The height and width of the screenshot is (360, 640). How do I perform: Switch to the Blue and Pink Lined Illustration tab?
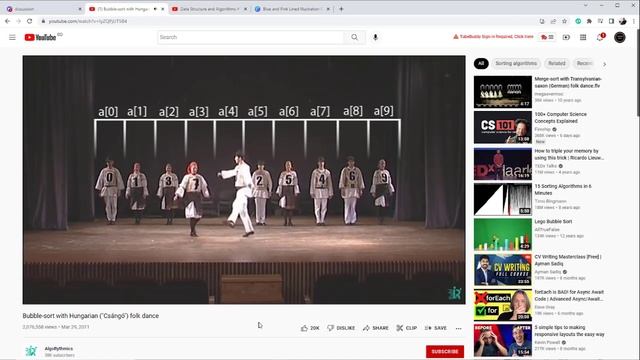292,9
